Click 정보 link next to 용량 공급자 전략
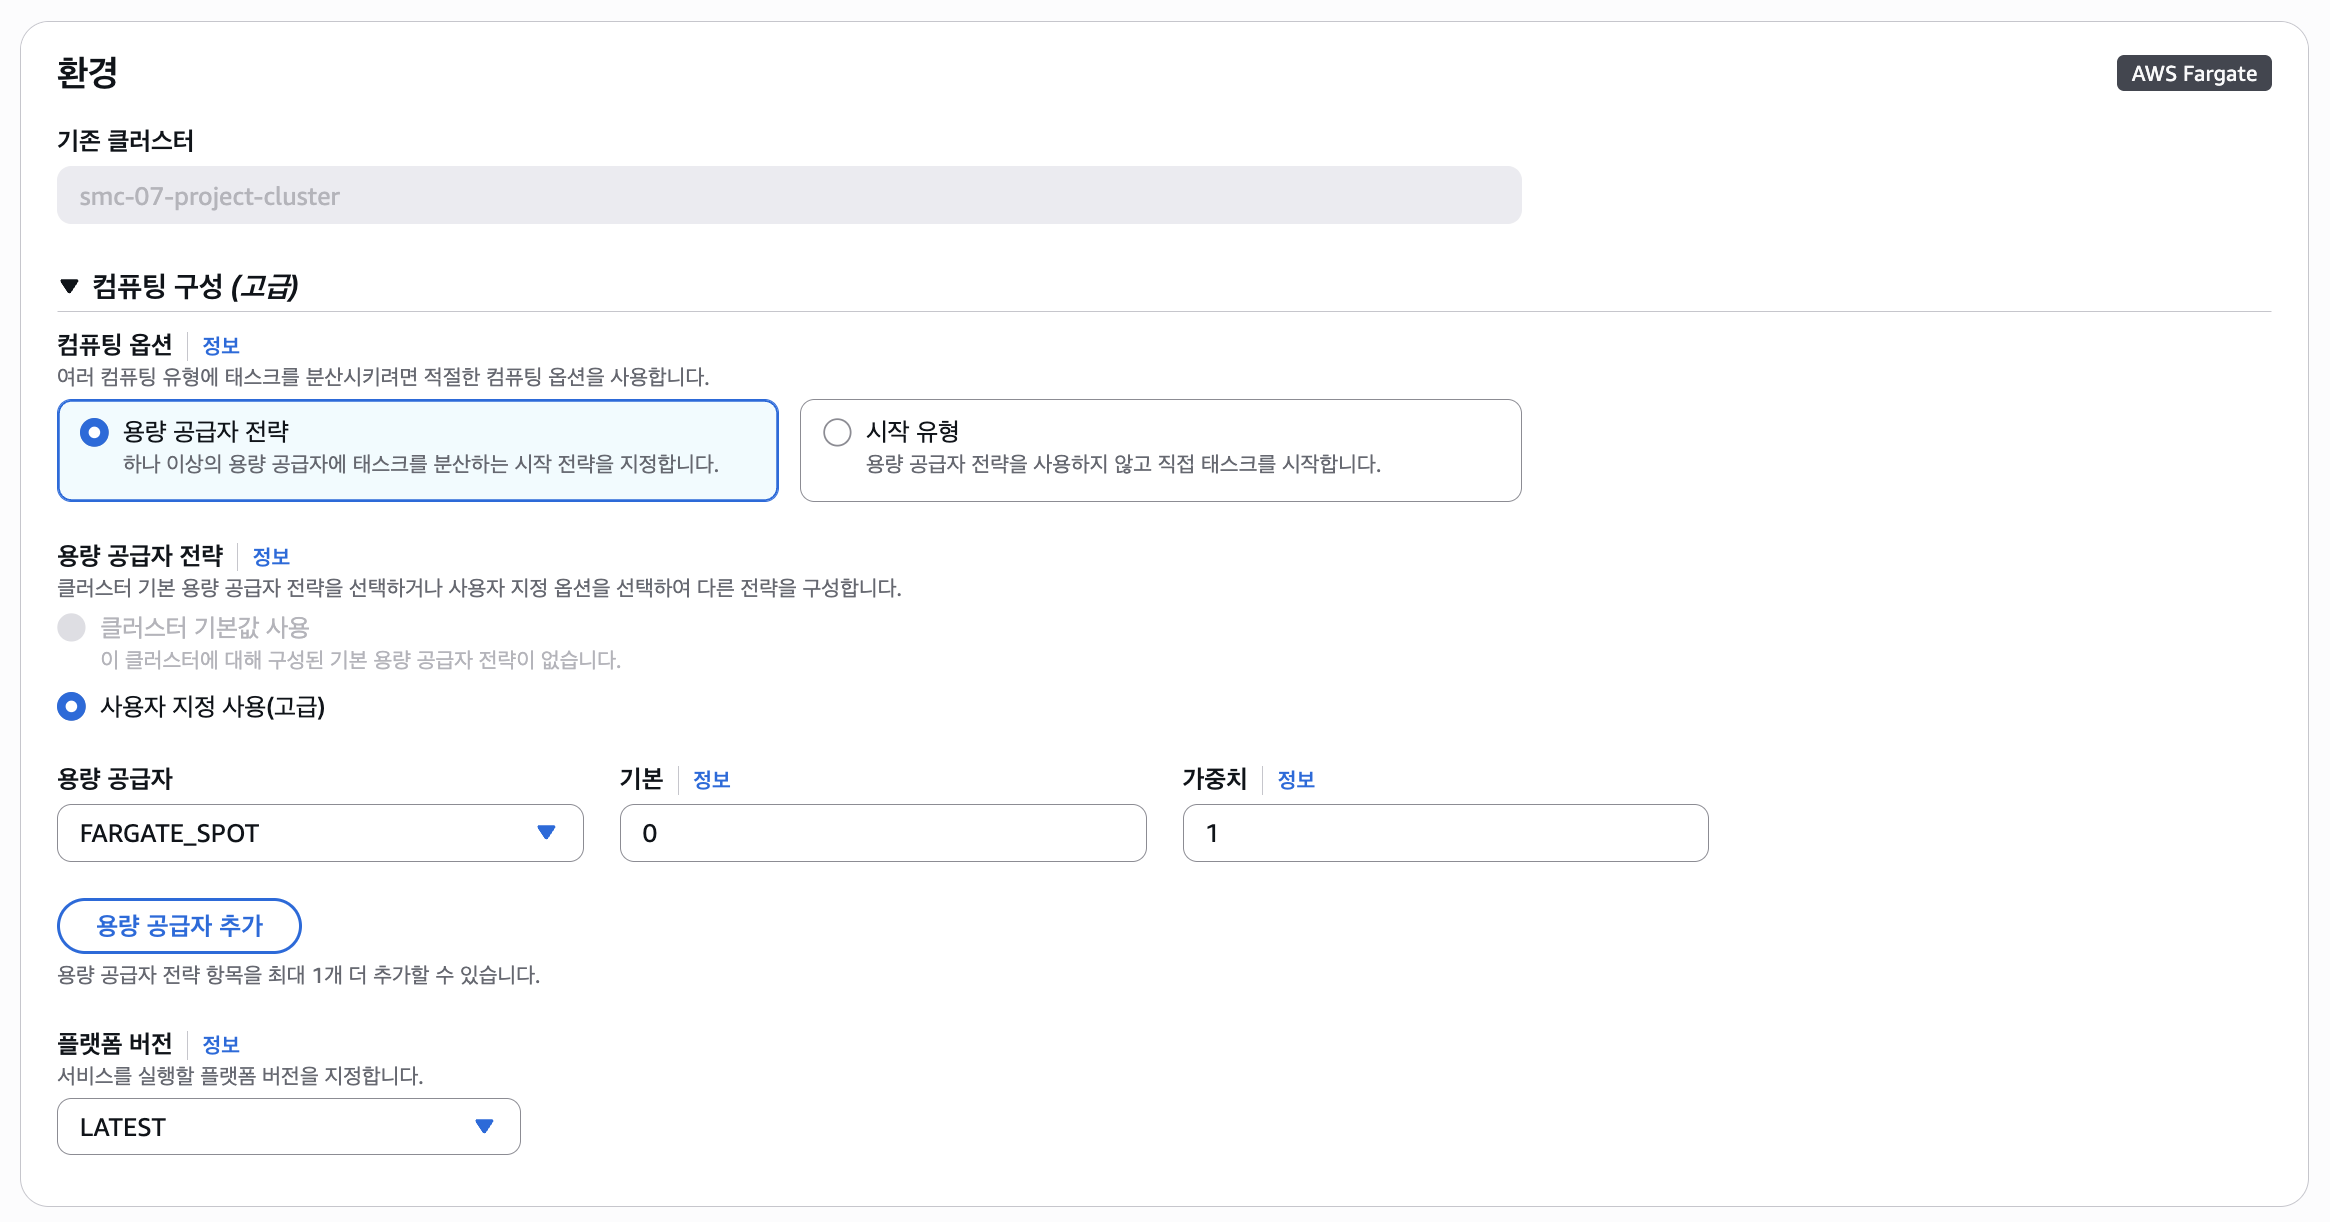The image size is (2330, 1222). [x=270, y=557]
